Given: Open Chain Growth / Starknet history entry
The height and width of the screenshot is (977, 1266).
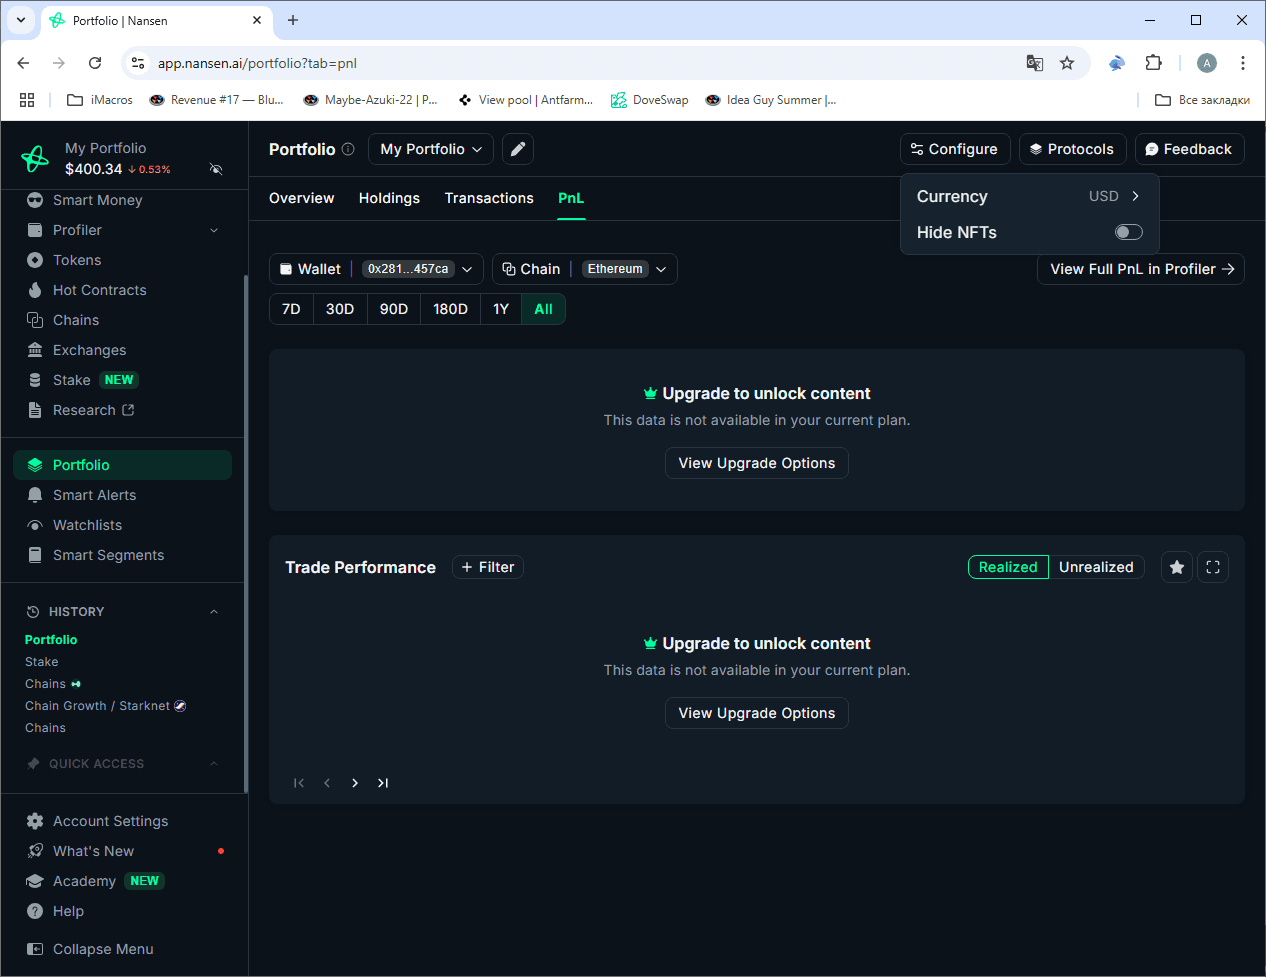Looking at the screenshot, I should [x=106, y=706].
